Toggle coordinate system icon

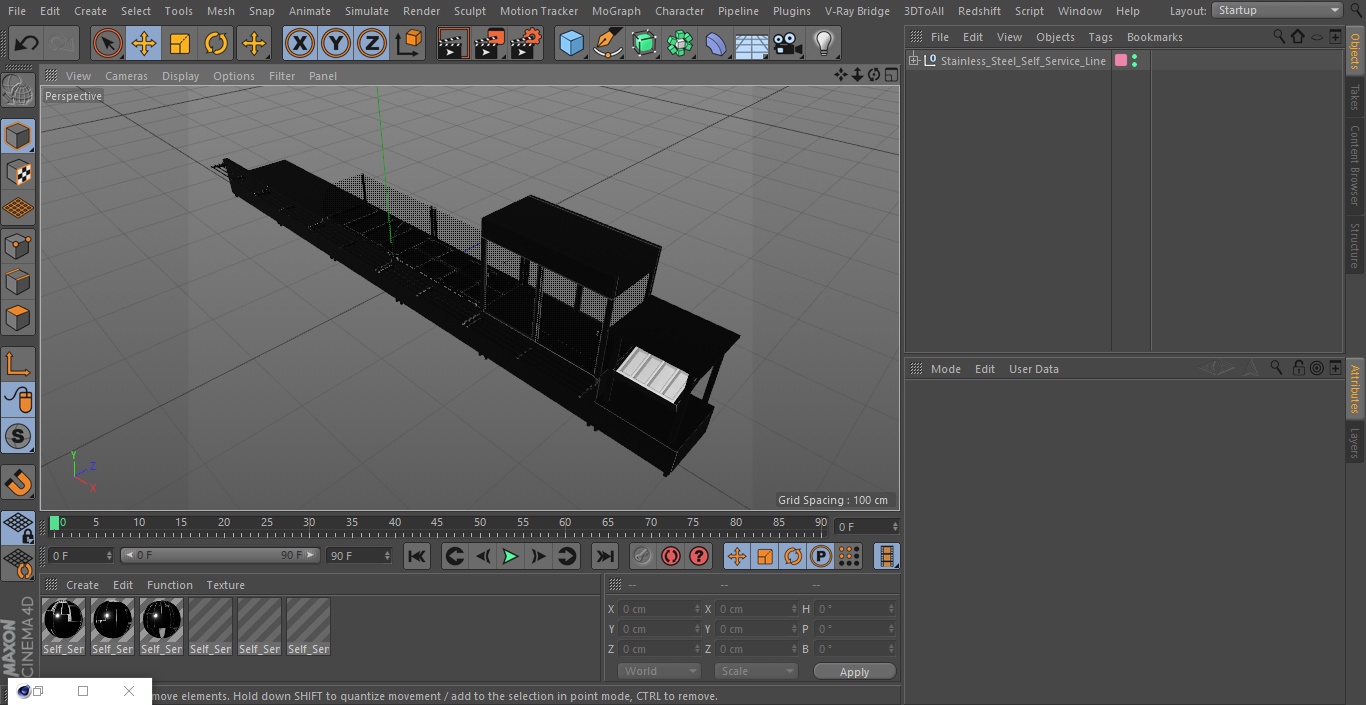[x=409, y=43]
